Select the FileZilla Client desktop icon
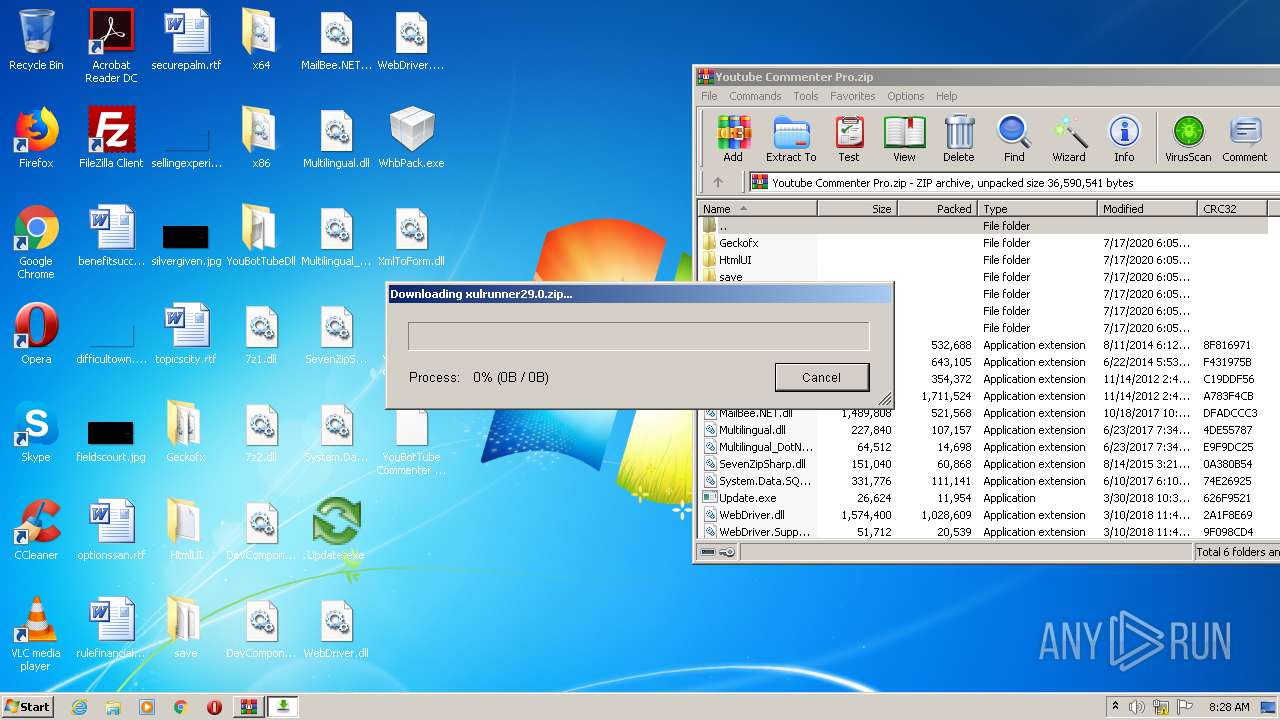Screen dimensions: 1280x720 [x=111, y=138]
